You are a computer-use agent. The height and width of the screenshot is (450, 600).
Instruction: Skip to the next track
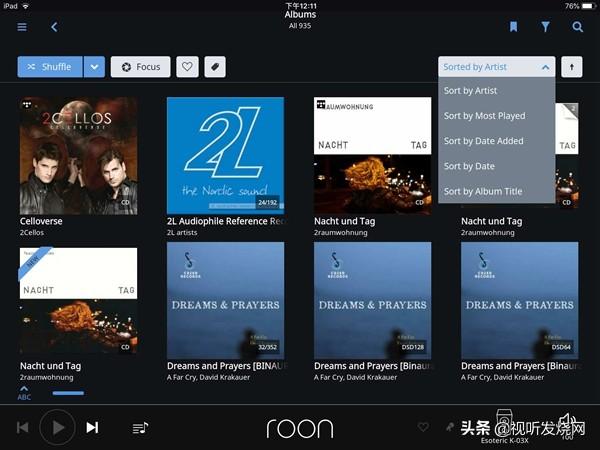point(92,427)
